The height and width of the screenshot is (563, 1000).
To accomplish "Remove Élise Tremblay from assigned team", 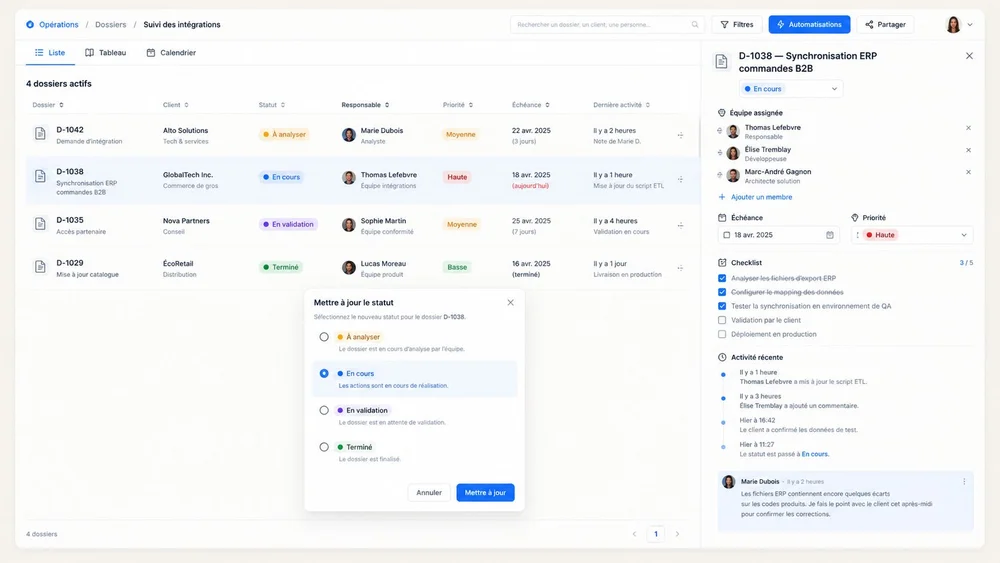I will 968,150.
